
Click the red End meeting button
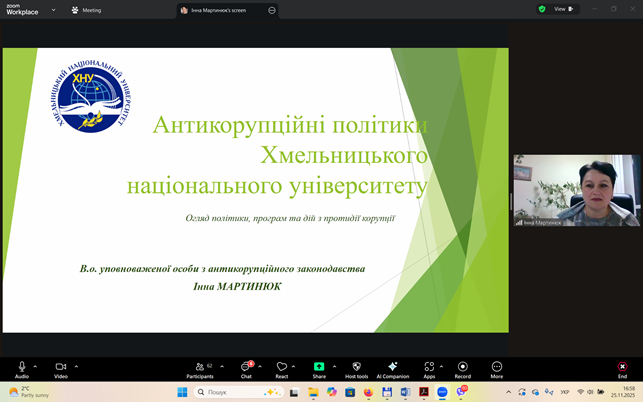(x=622, y=367)
